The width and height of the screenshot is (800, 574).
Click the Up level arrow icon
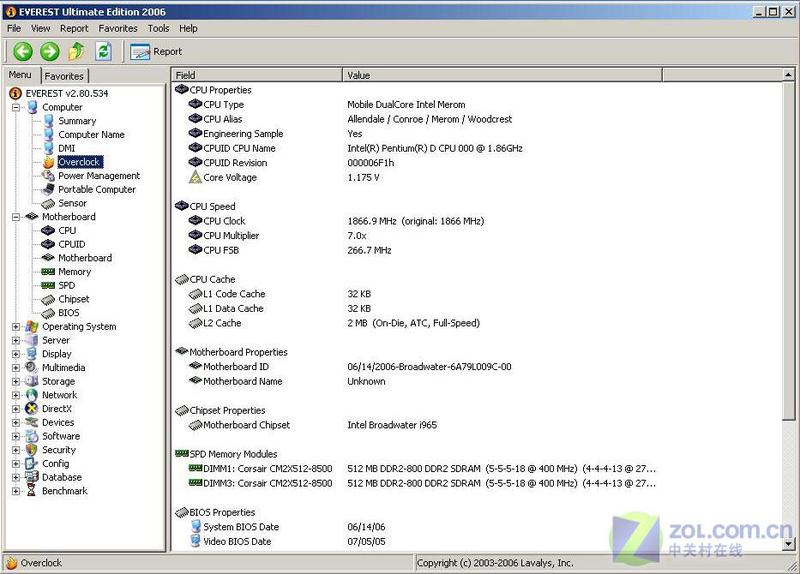(x=77, y=51)
